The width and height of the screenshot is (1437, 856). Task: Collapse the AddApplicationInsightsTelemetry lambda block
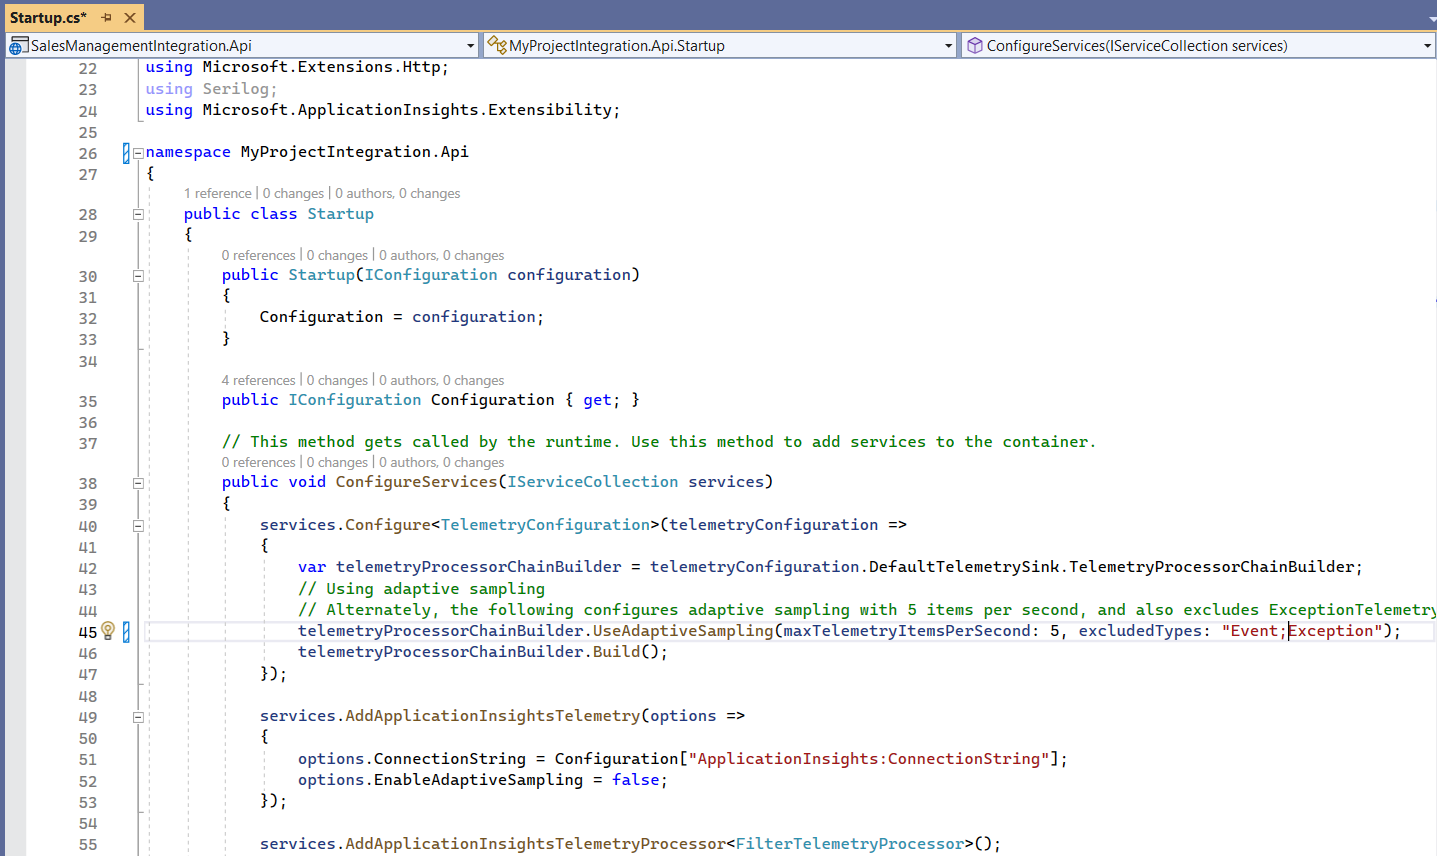(138, 717)
